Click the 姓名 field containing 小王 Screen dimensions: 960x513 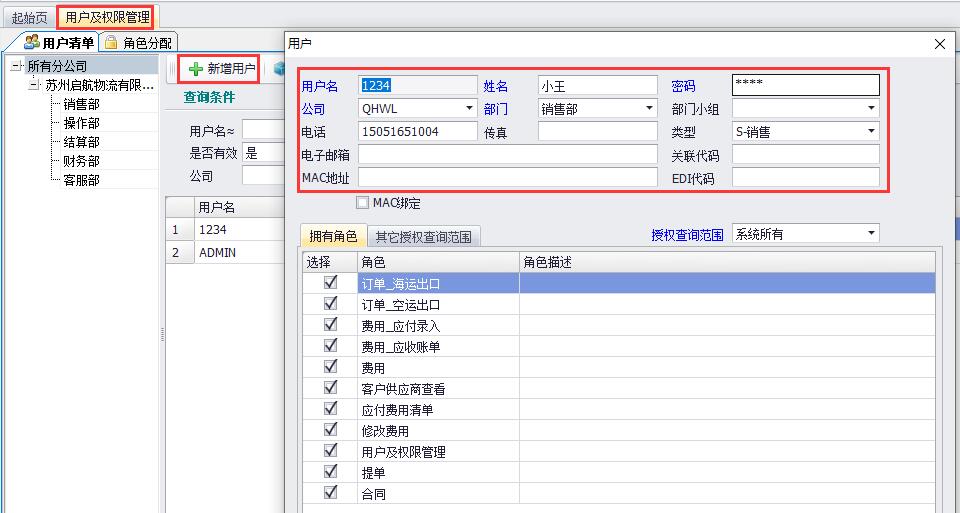[598, 86]
